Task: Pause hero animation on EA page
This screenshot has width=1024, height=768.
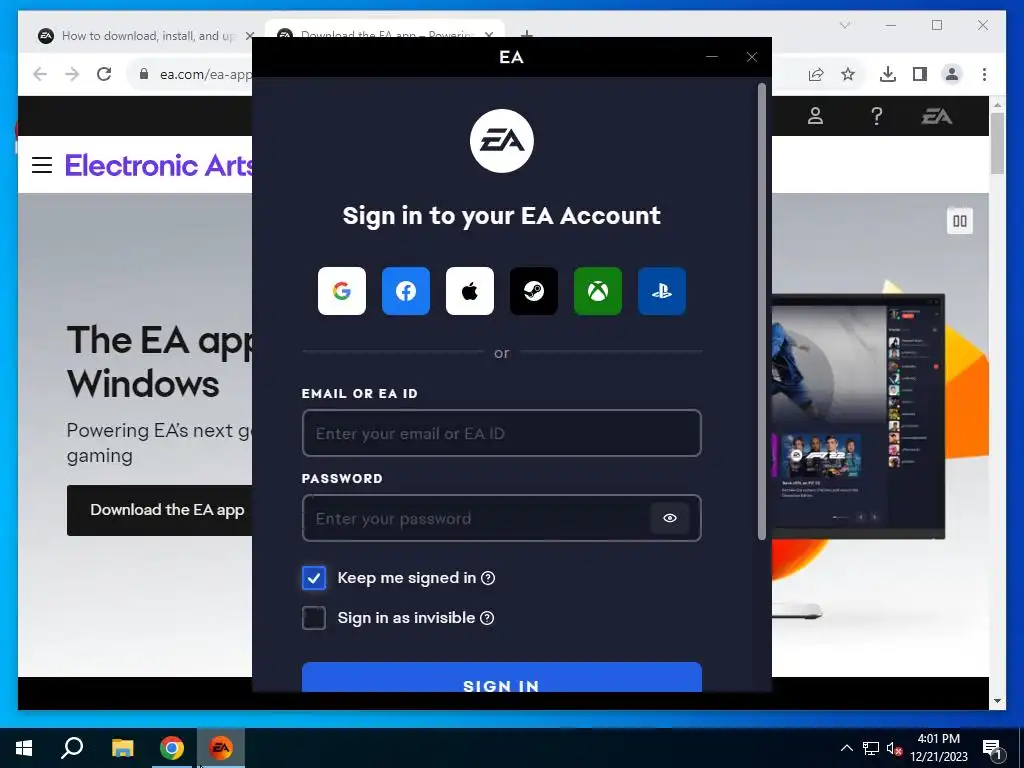Action: coord(959,221)
